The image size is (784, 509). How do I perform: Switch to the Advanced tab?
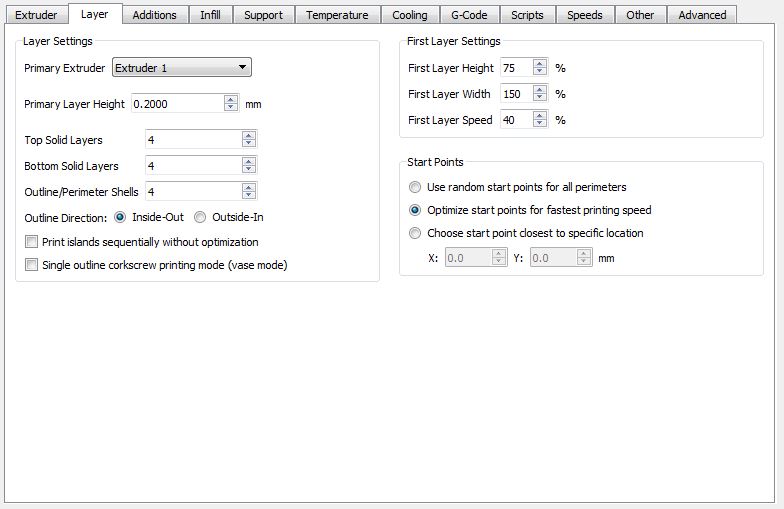tap(702, 15)
